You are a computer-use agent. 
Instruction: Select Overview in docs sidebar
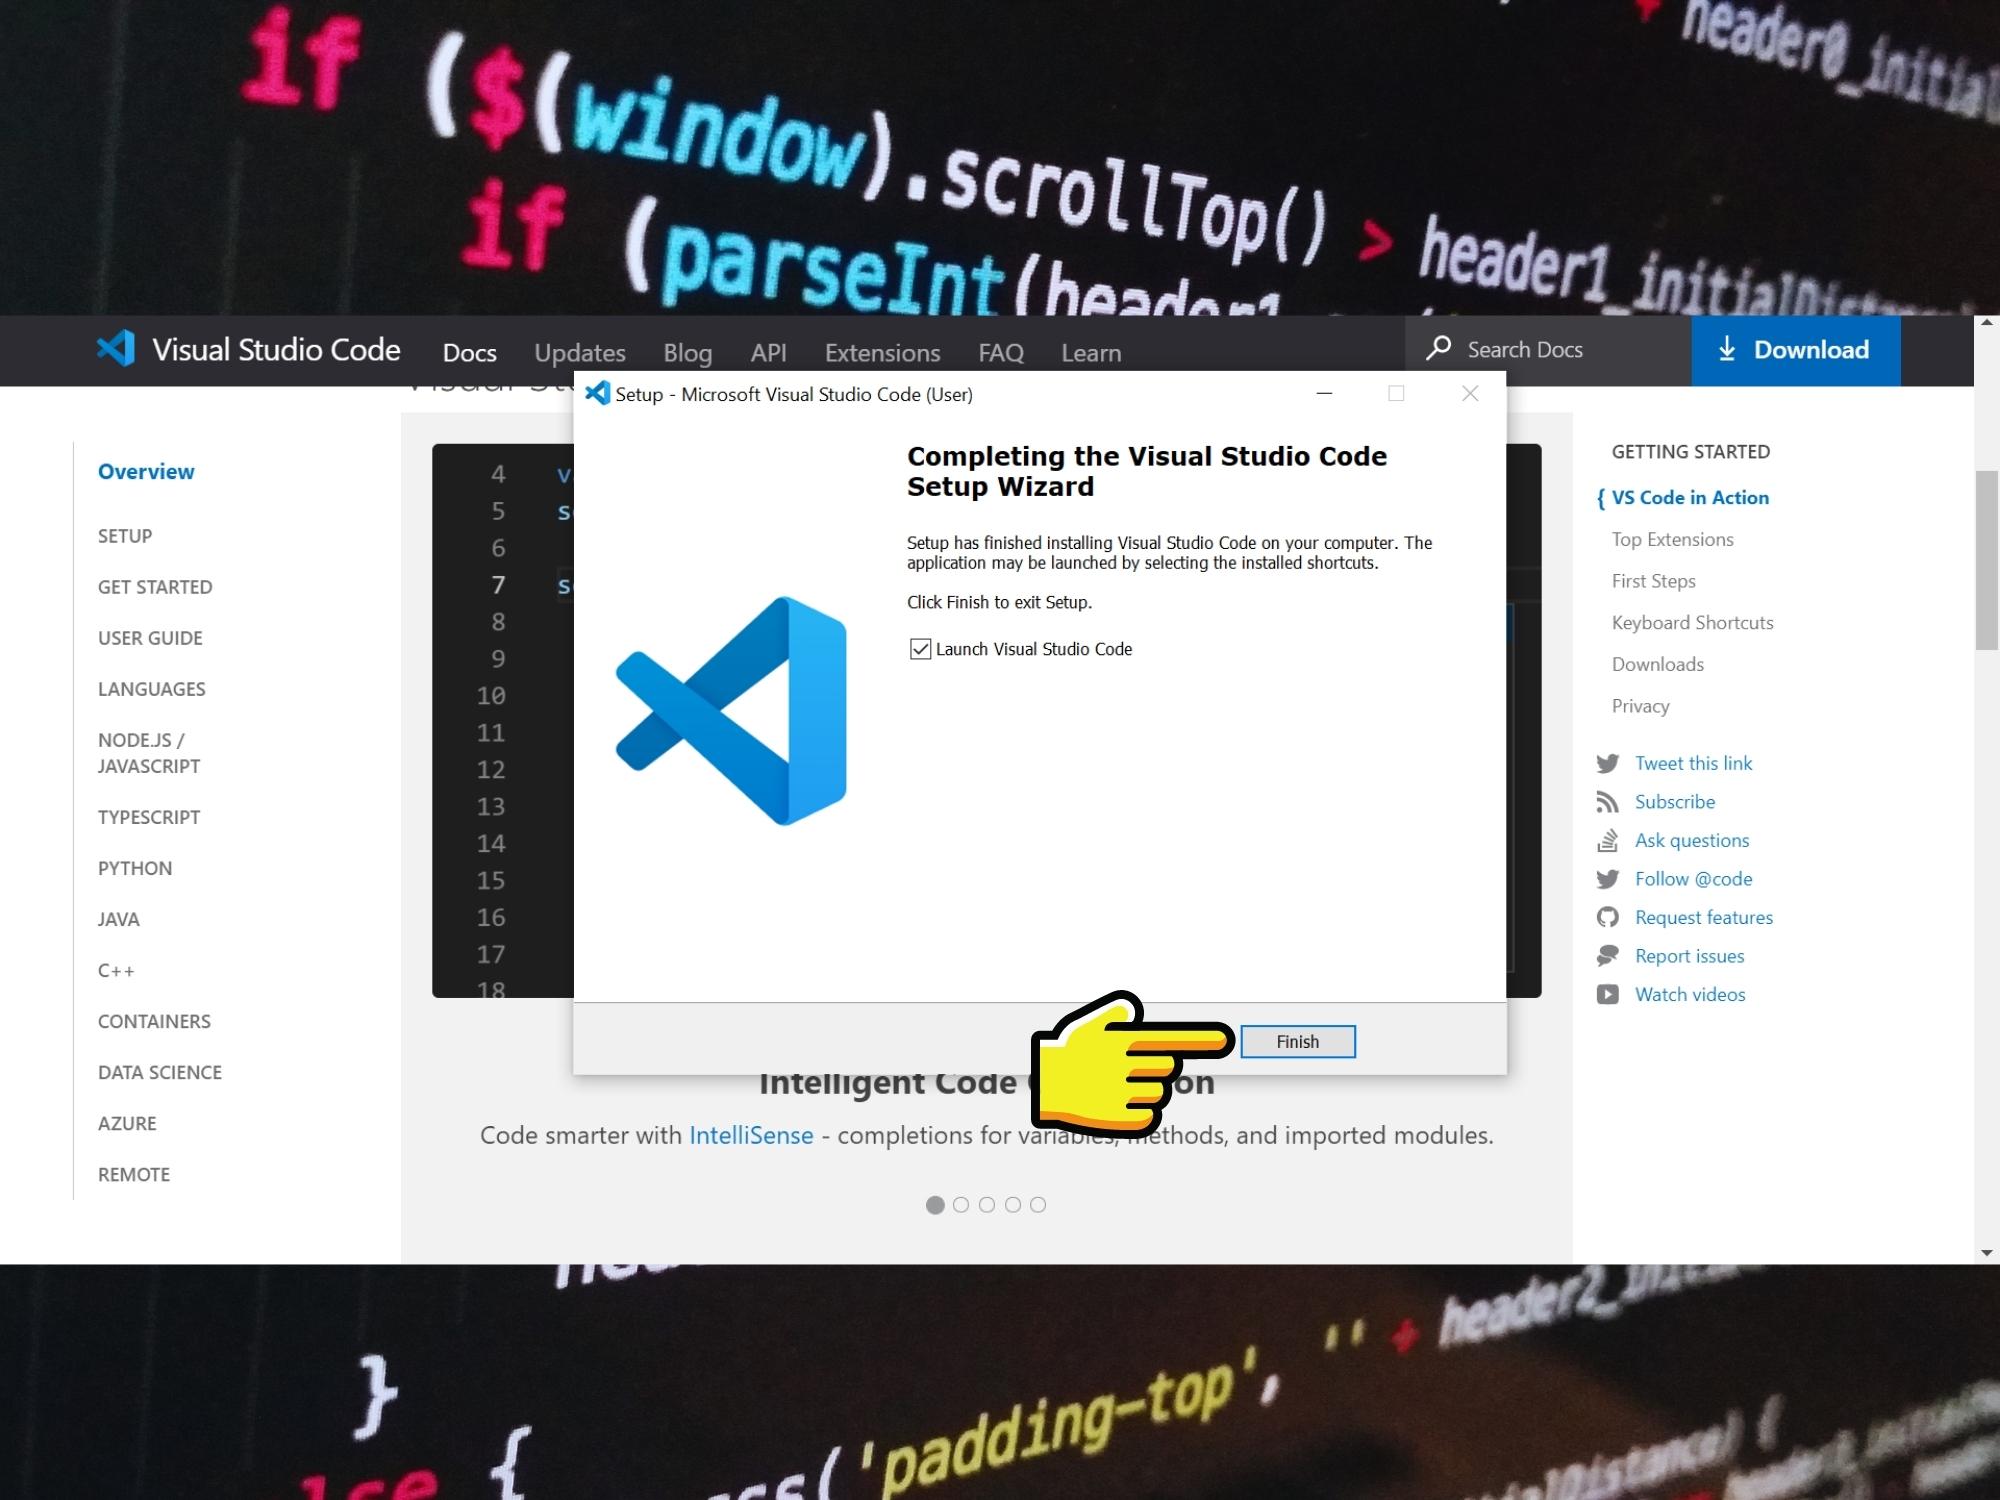pyautogui.click(x=146, y=471)
